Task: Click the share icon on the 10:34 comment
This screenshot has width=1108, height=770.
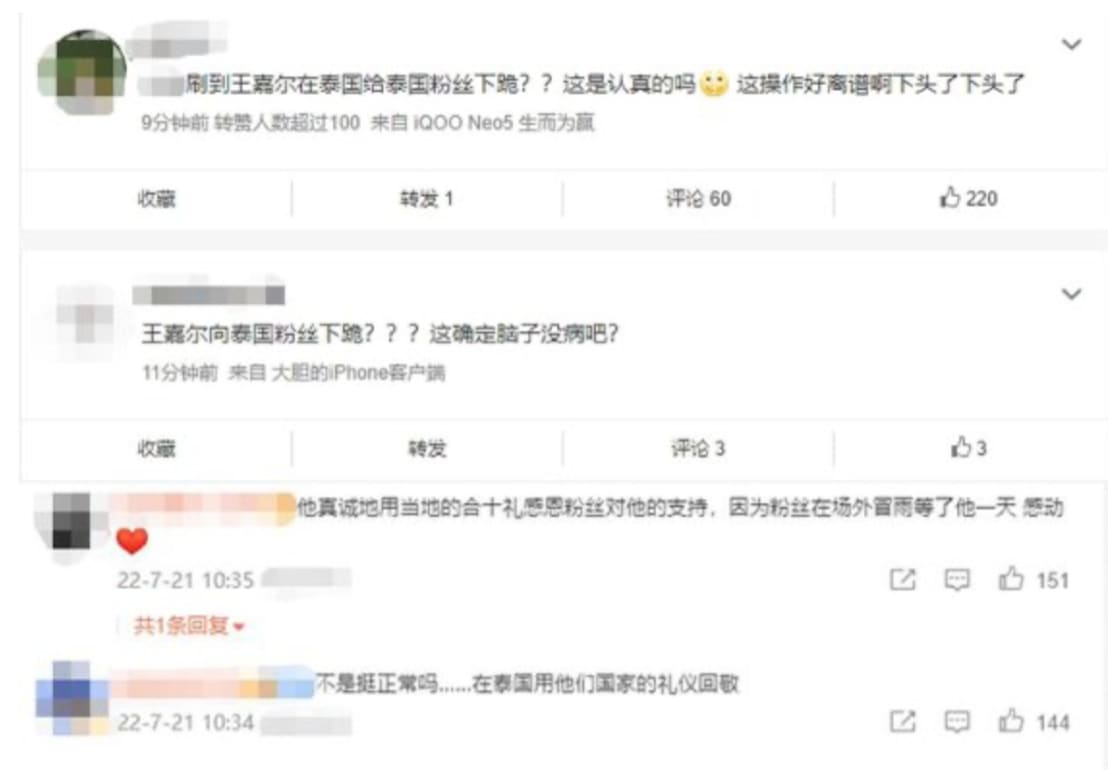Action: [902, 722]
